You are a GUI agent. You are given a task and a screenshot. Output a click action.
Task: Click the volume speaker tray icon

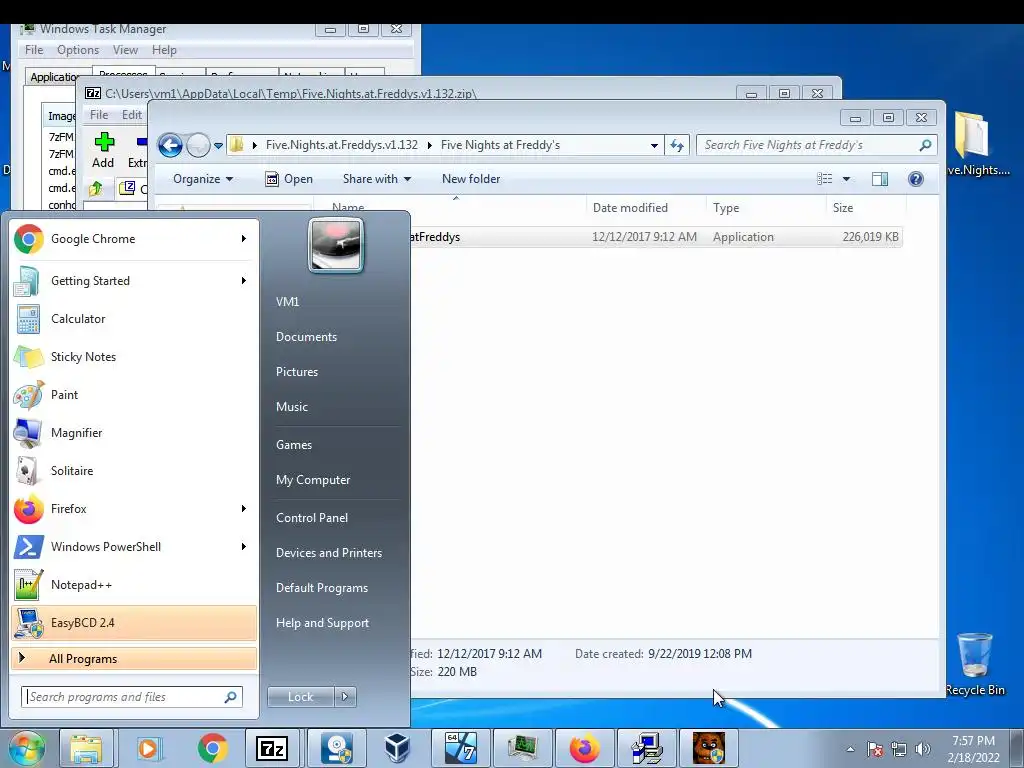click(x=923, y=749)
